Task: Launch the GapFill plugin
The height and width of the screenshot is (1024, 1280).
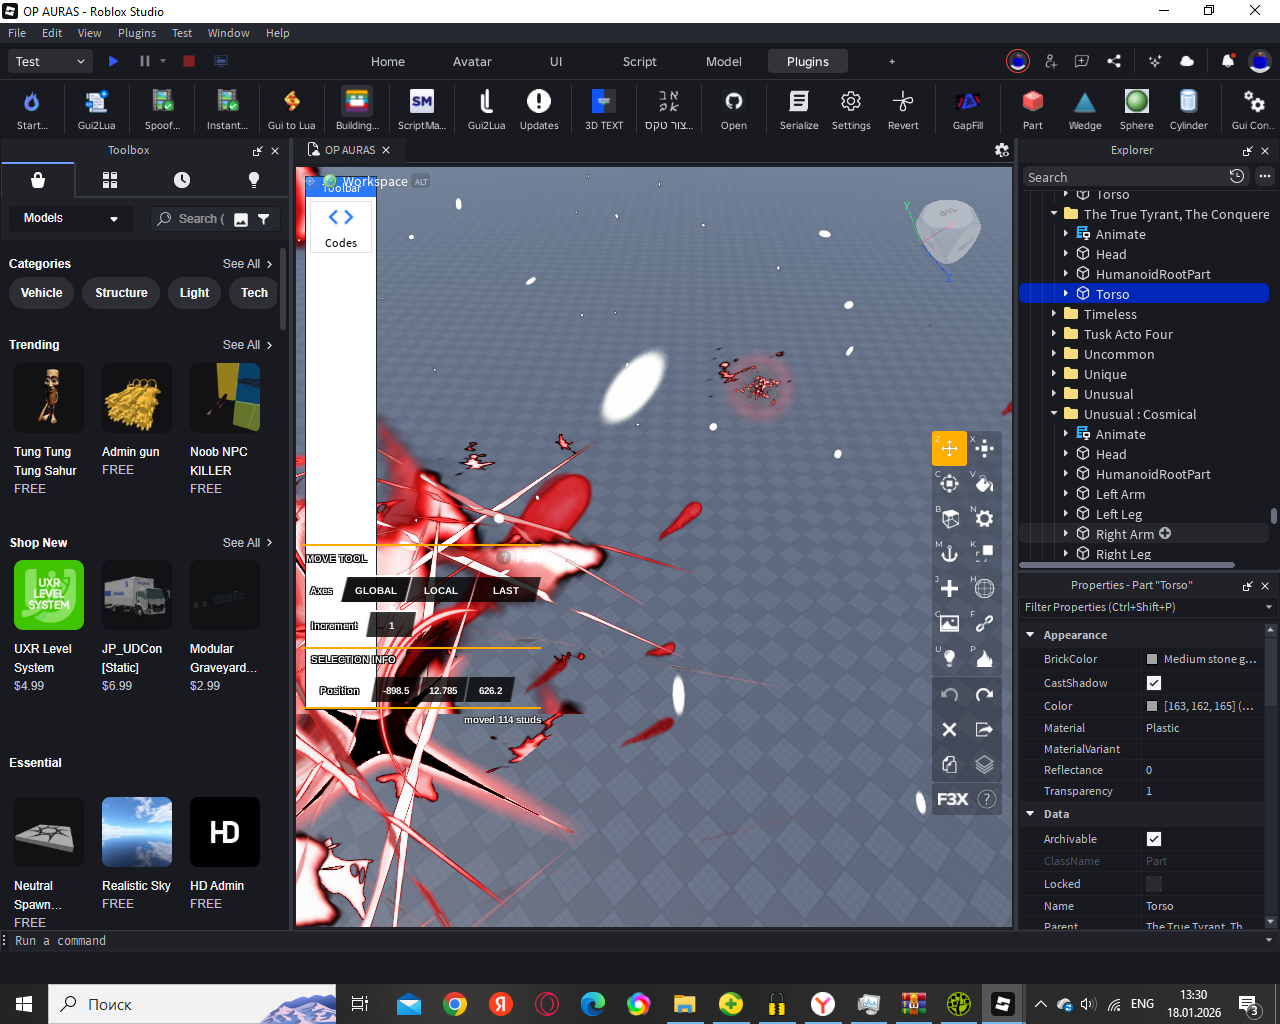Action: 967,109
